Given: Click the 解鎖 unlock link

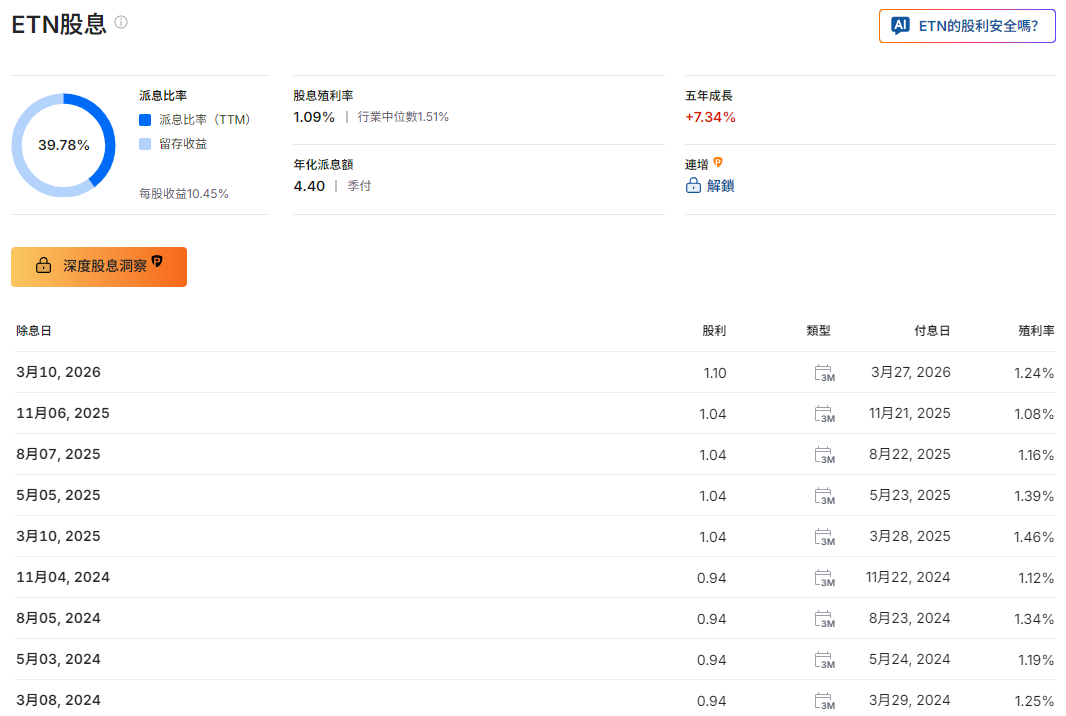Looking at the screenshot, I should (x=720, y=185).
